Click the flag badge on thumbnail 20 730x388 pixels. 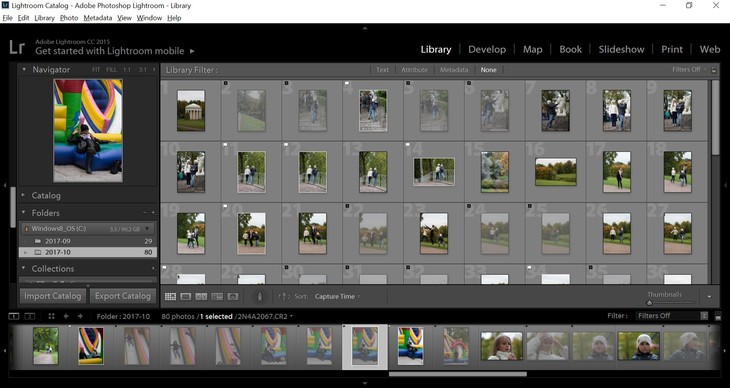click(226, 206)
